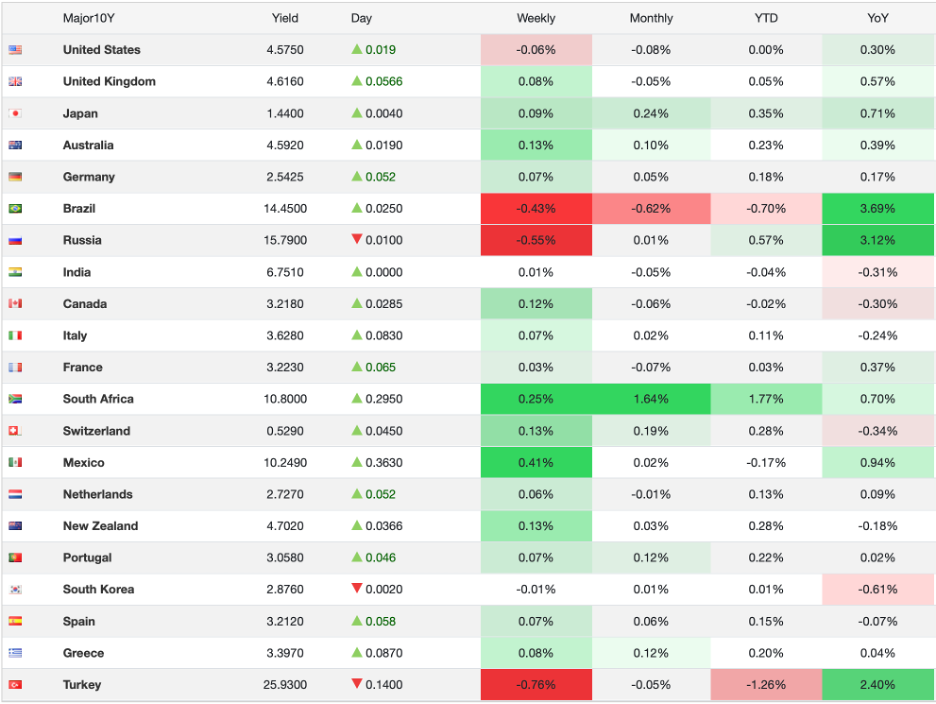Click the Switzerland flag icon

coord(15,431)
